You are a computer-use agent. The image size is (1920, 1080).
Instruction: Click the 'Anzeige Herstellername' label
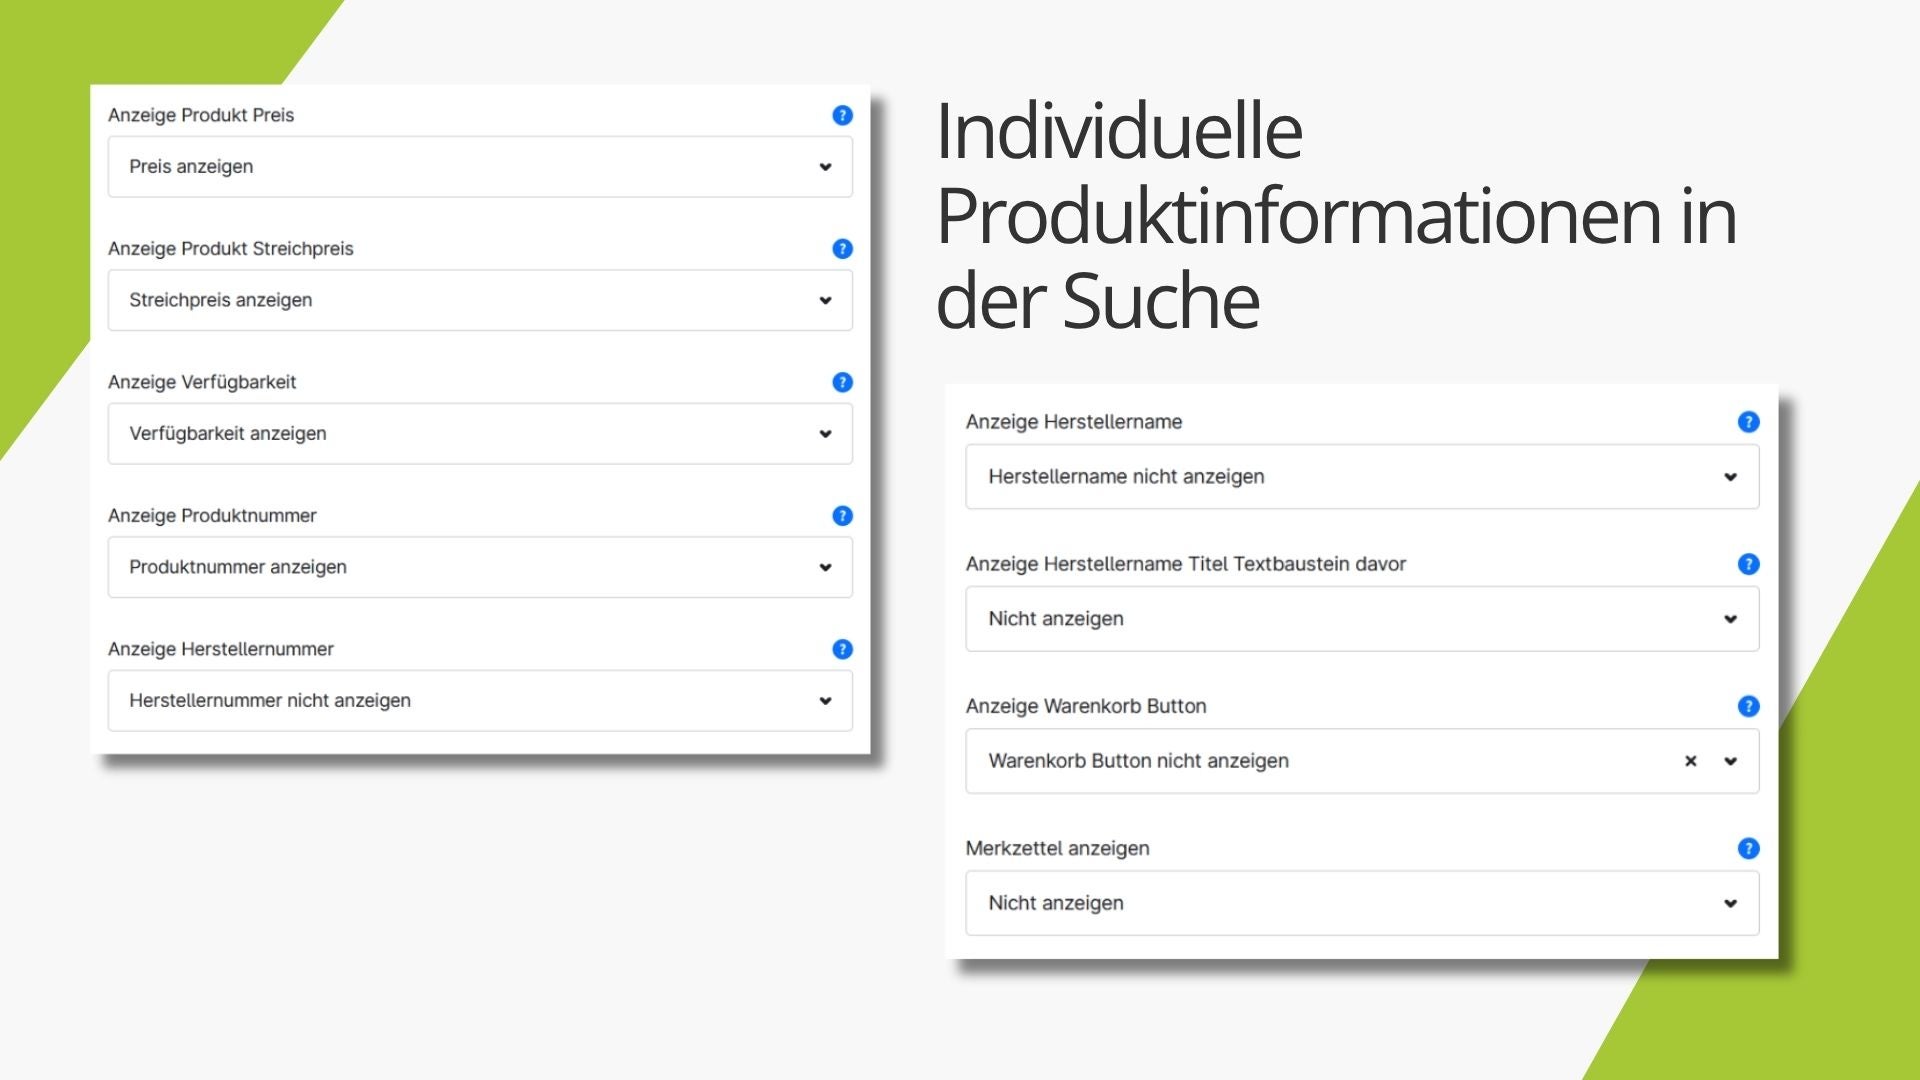1074,422
